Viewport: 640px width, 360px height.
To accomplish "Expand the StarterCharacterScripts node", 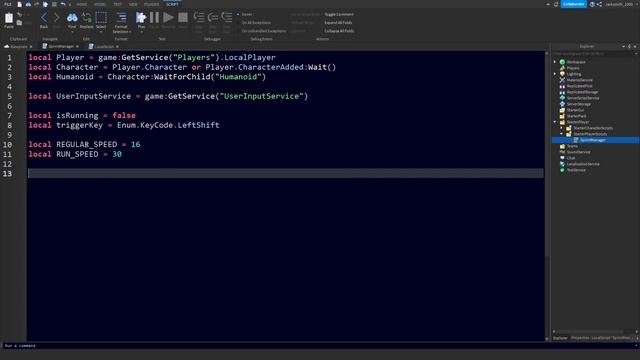I will click(x=561, y=128).
